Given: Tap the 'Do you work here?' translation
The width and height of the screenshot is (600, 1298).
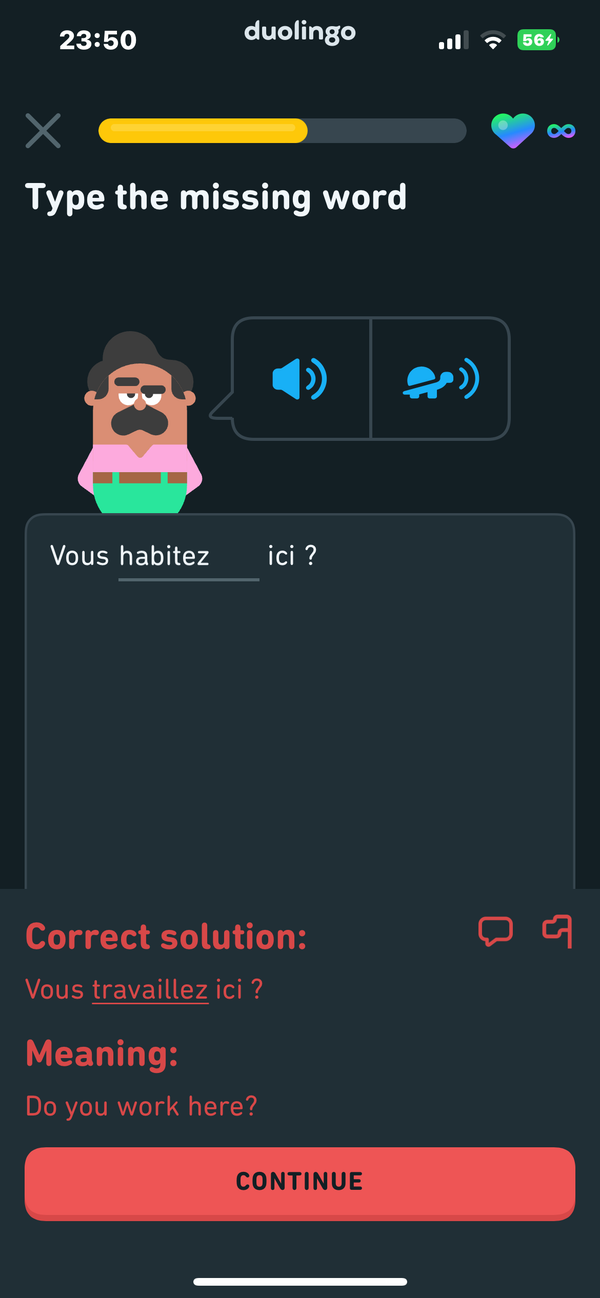Looking at the screenshot, I should coord(141,1107).
